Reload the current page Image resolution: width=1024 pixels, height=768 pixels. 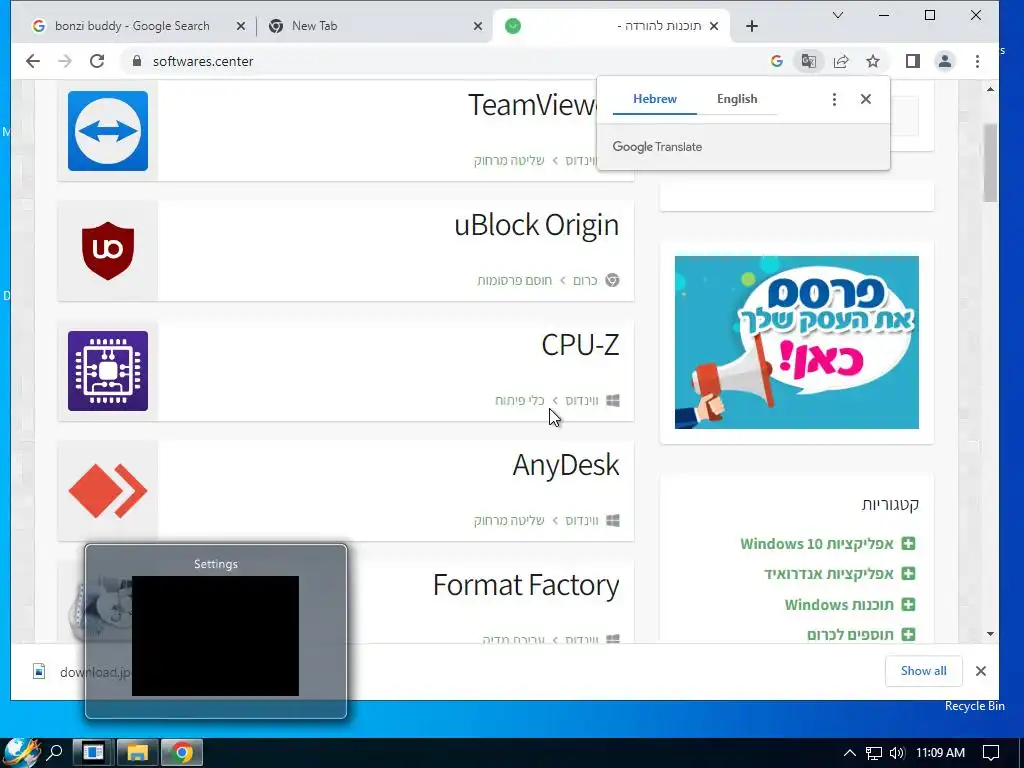pos(97,61)
